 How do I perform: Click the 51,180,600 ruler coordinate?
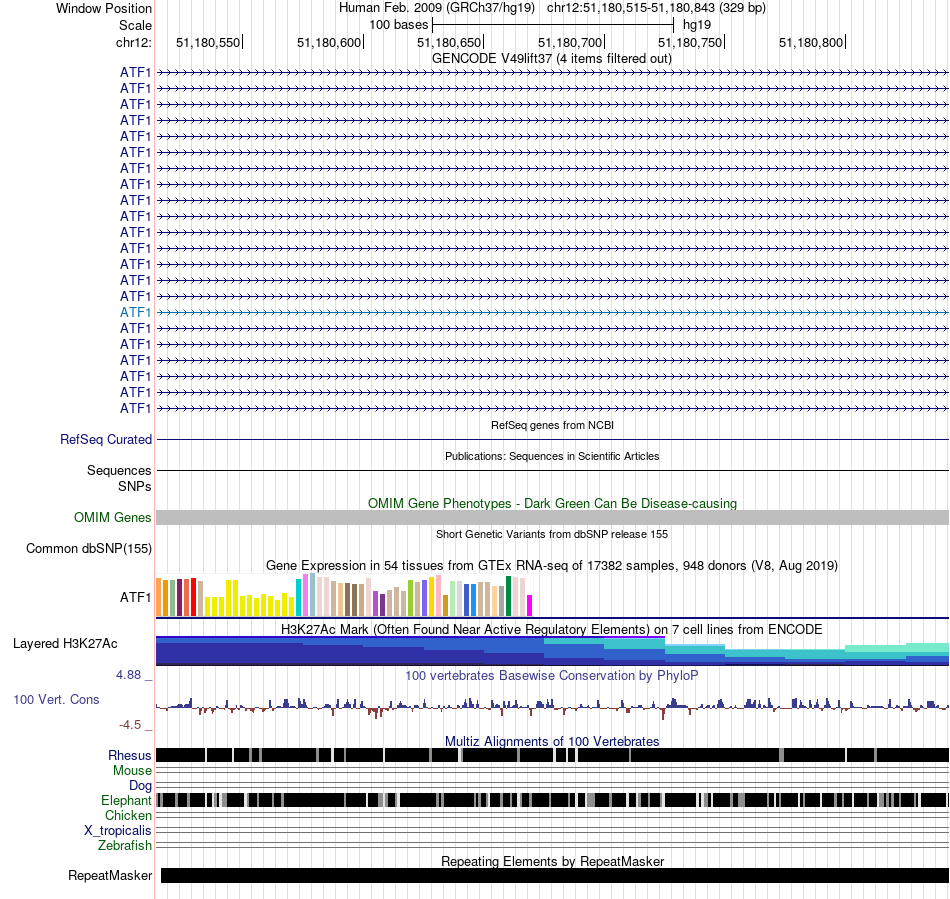[329, 42]
